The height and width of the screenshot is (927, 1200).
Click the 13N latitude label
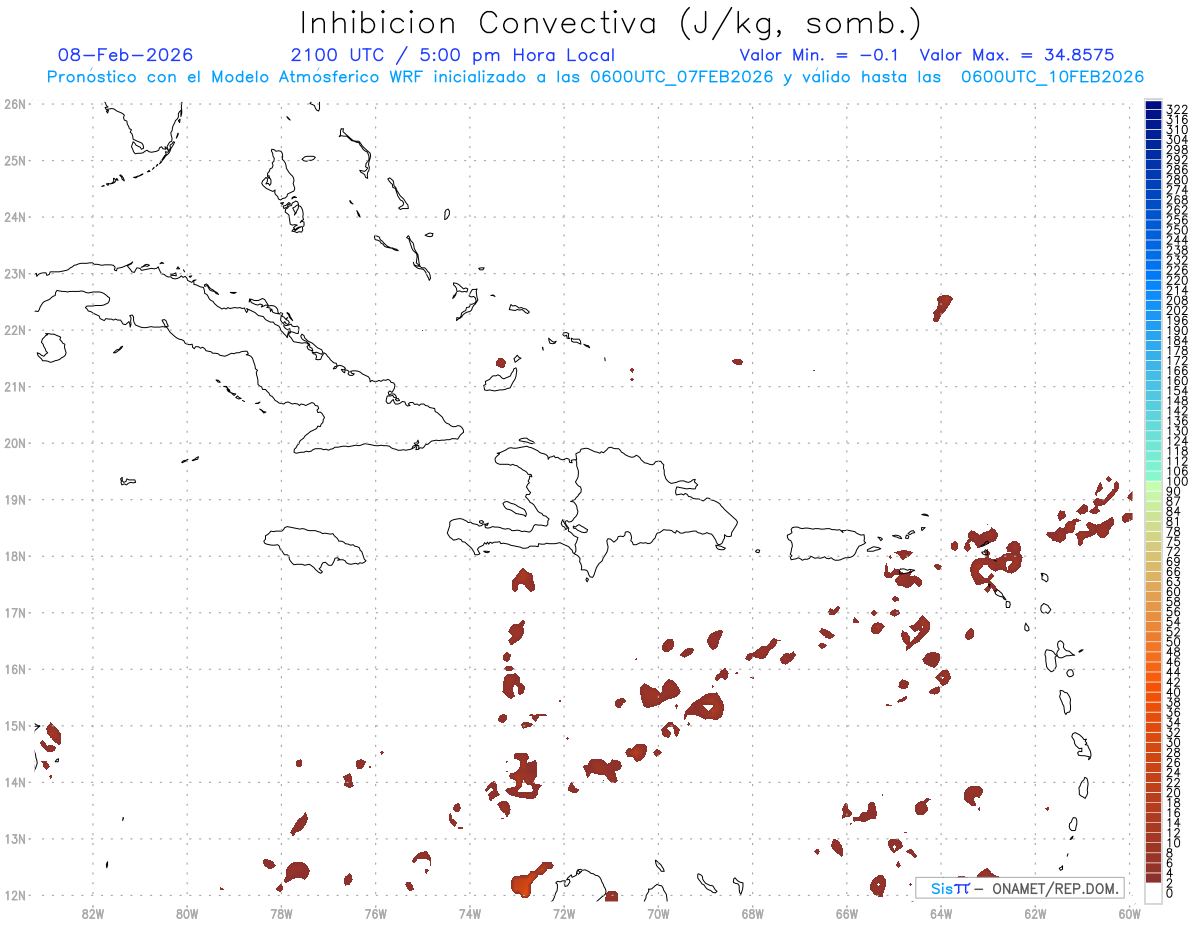14,838
